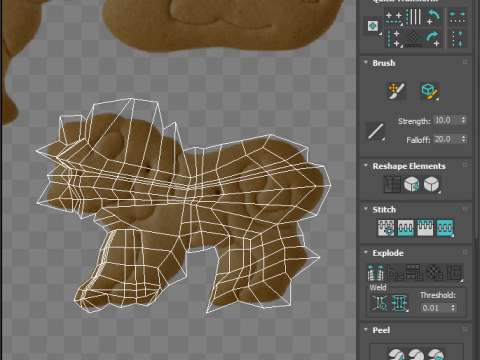The width and height of the screenshot is (480, 360).
Task: Click the Threshold spinner arrows
Action: 453,308
